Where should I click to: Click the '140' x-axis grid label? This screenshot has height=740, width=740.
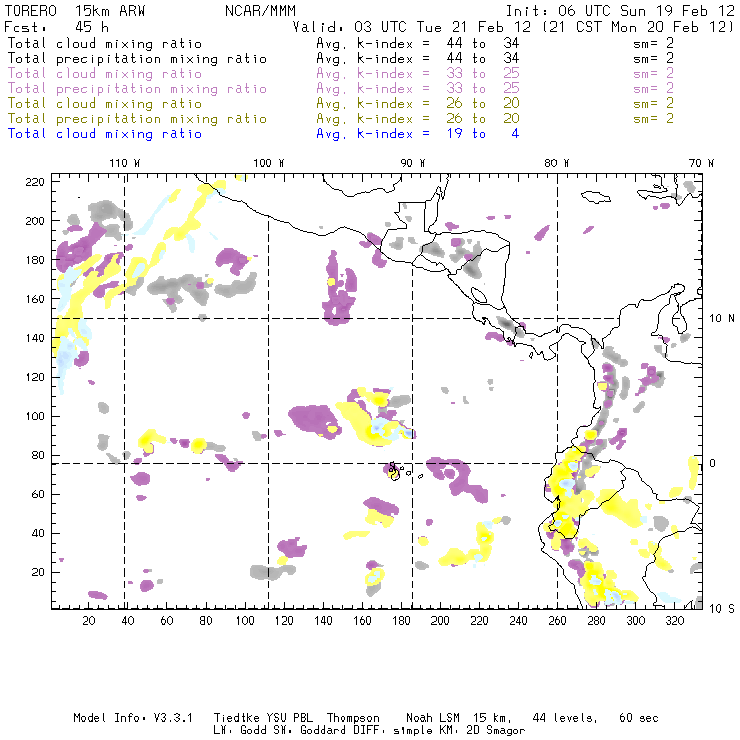click(x=323, y=621)
